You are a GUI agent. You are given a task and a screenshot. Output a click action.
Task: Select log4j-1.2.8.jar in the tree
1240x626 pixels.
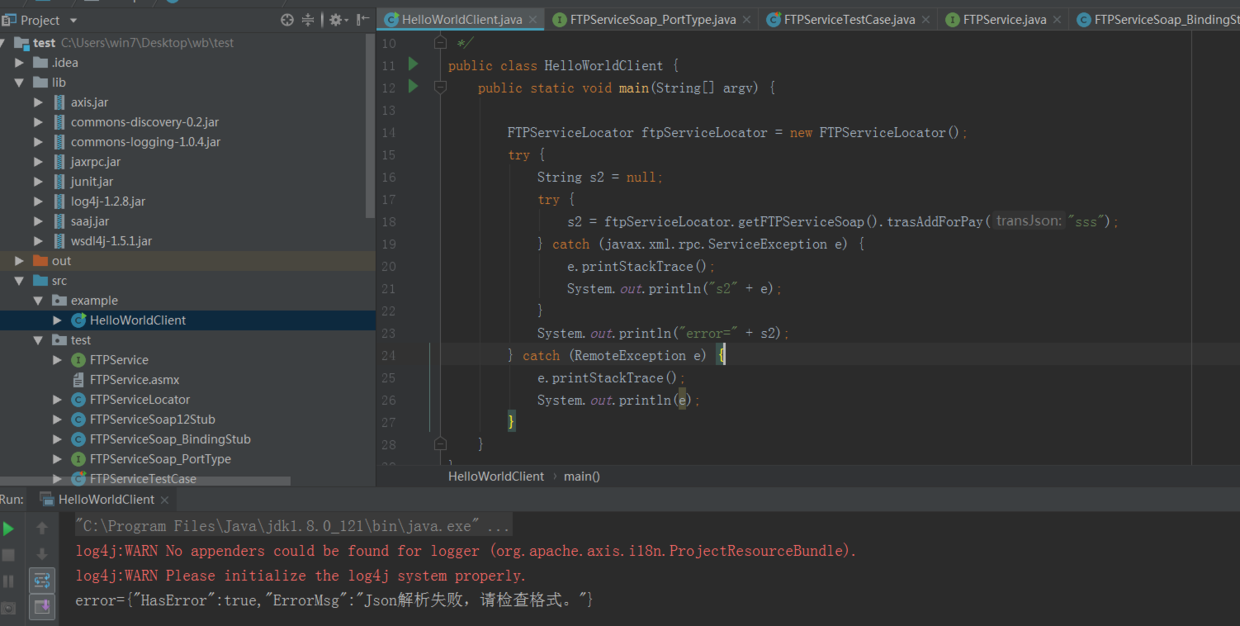(108, 201)
